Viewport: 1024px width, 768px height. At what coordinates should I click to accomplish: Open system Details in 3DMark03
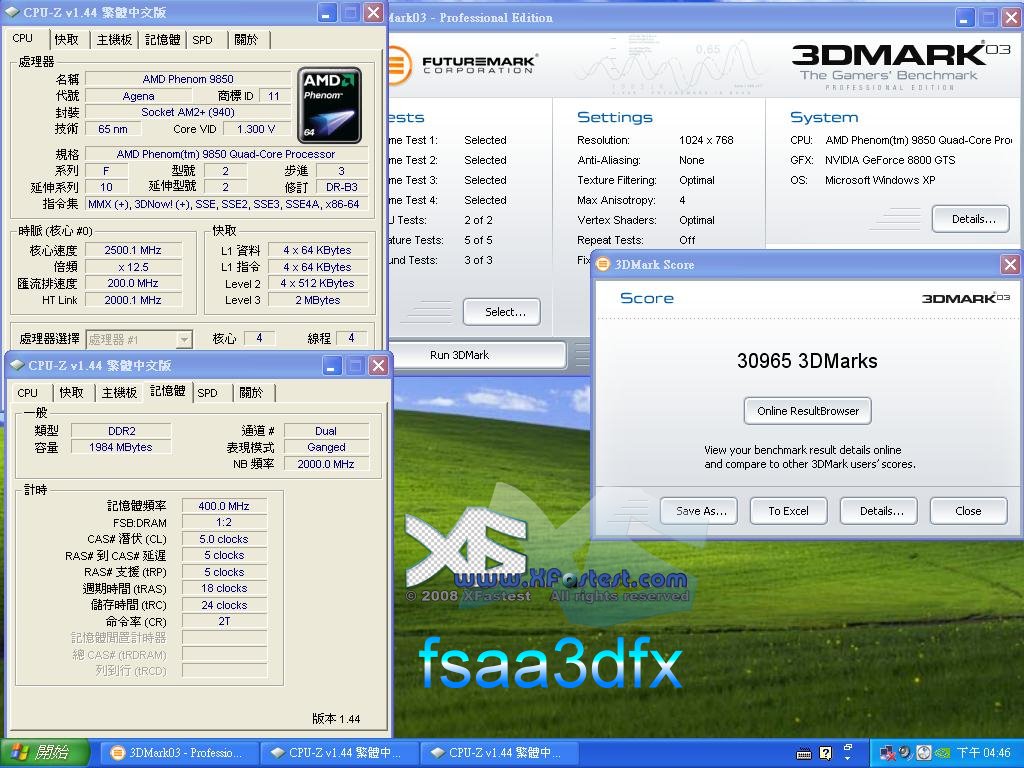[x=972, y=219]
